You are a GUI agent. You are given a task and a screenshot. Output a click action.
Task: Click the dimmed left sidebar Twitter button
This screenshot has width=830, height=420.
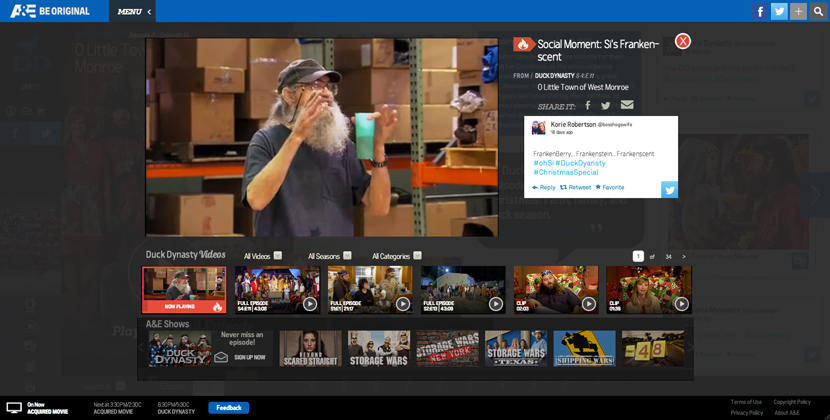46,133
